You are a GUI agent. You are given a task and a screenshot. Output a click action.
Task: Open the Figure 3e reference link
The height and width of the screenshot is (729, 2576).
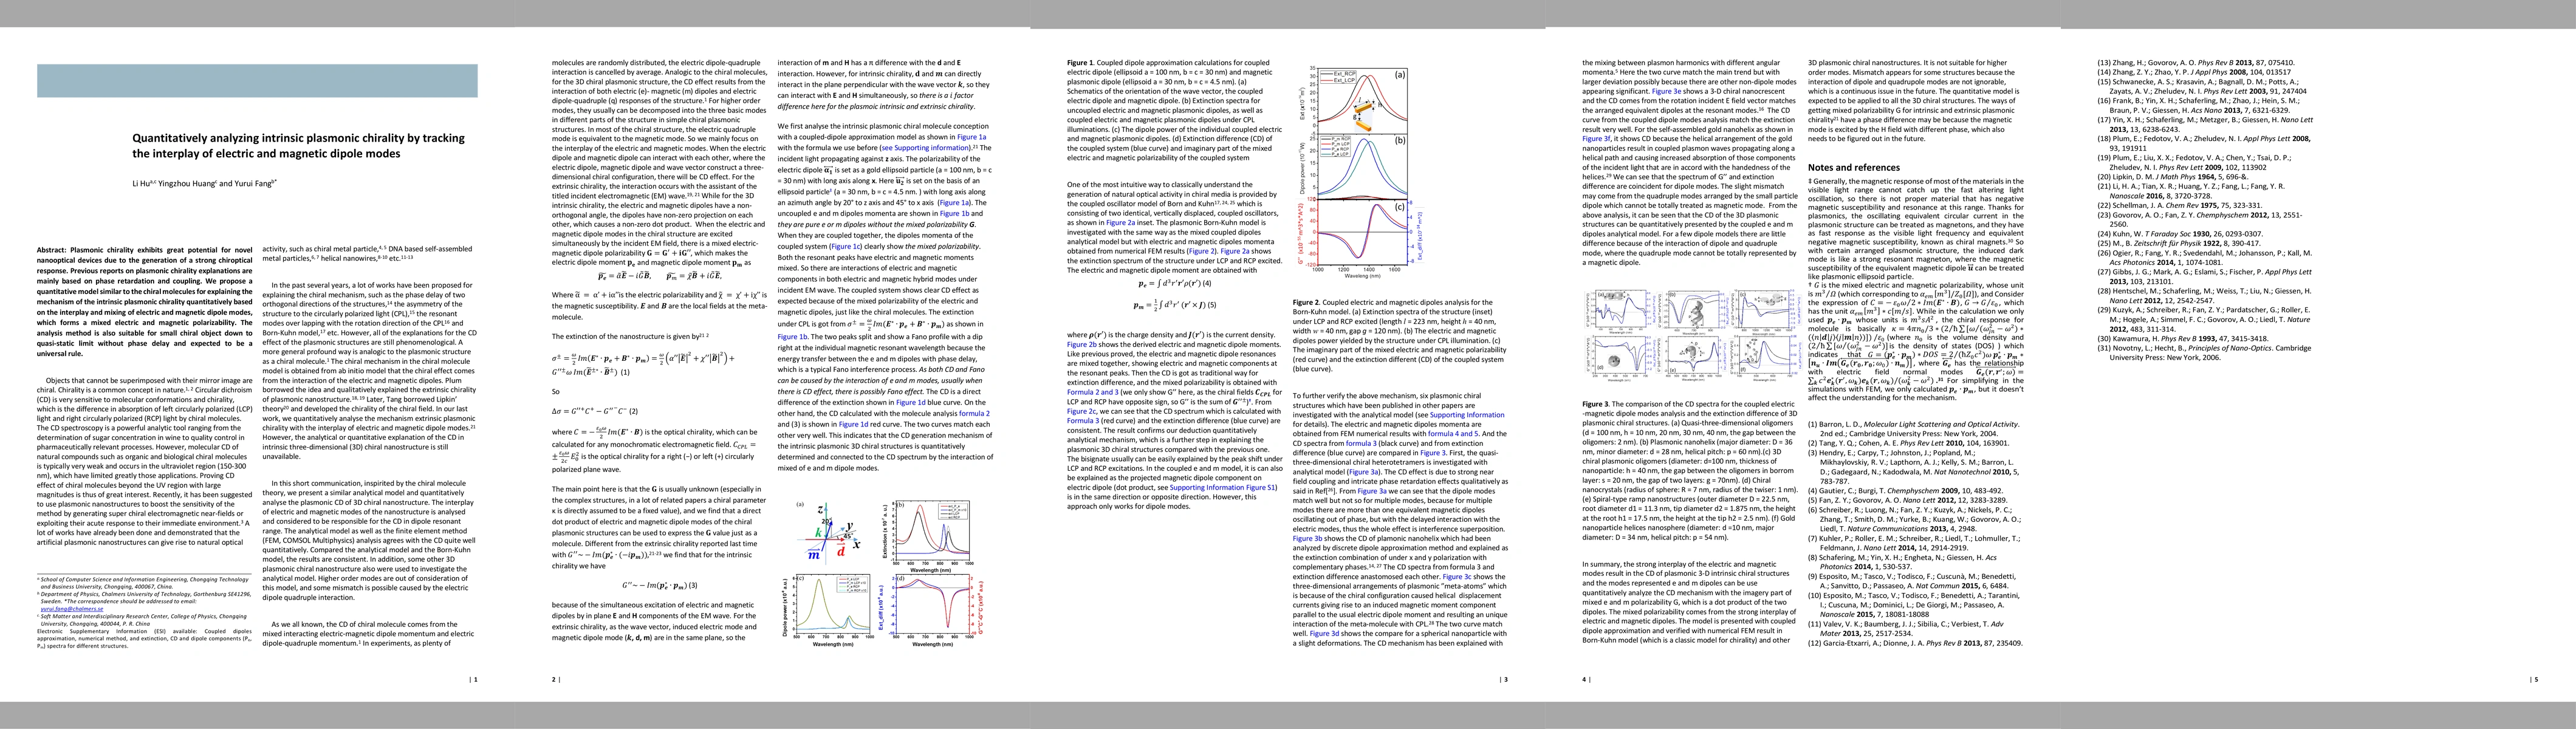pos(1667,91)
